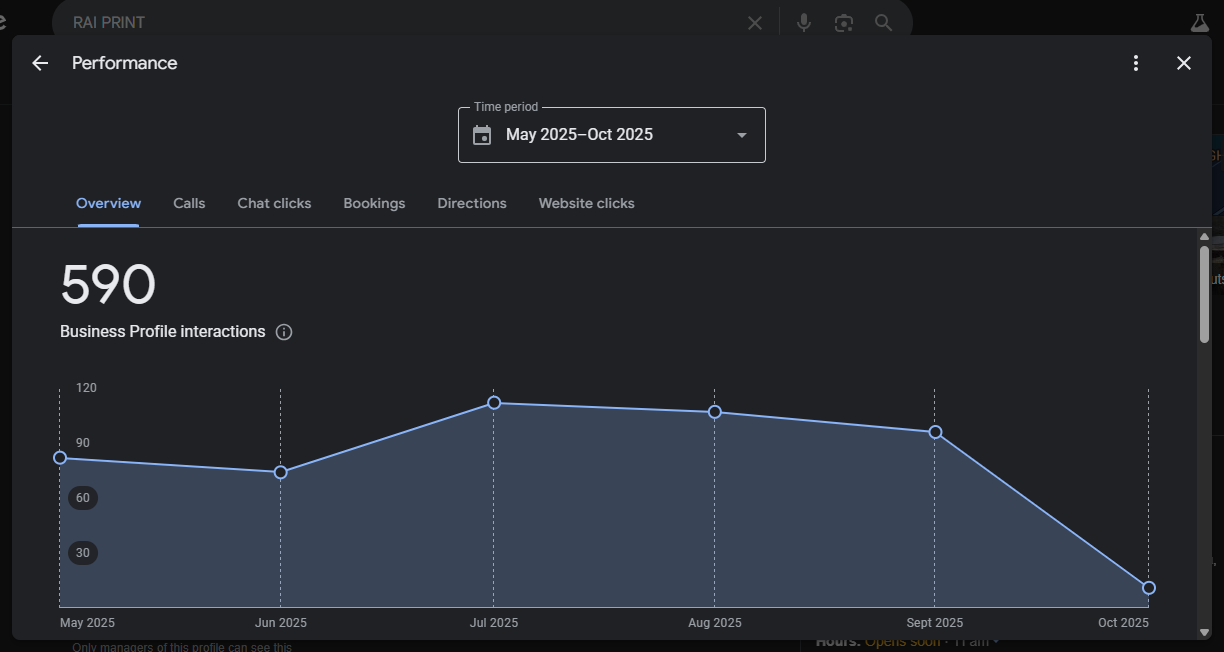Open search by image camera icon
The width and height of the screenshot is (1224, 652).
pos(844,22)
